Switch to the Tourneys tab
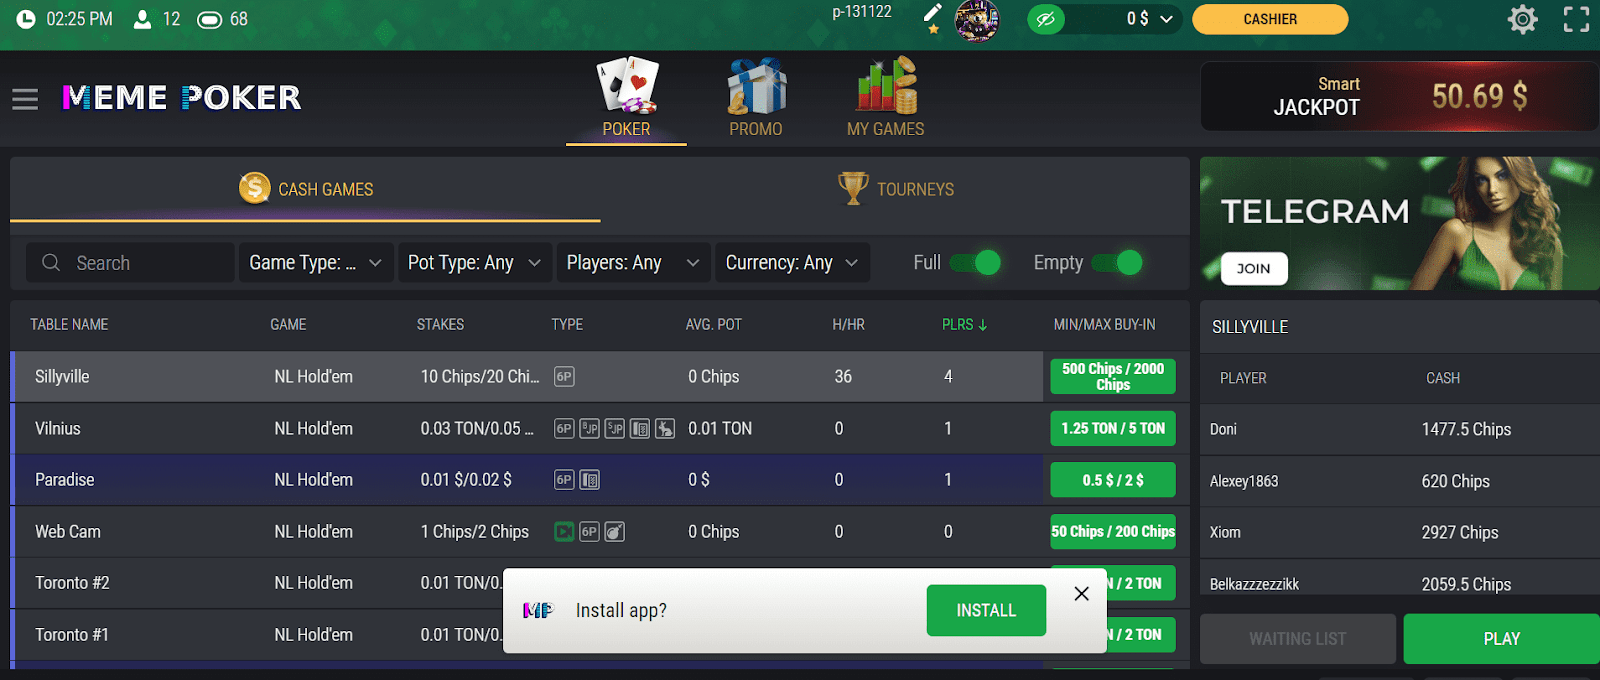The image size is (1600, 680). (x=895, y=189)
